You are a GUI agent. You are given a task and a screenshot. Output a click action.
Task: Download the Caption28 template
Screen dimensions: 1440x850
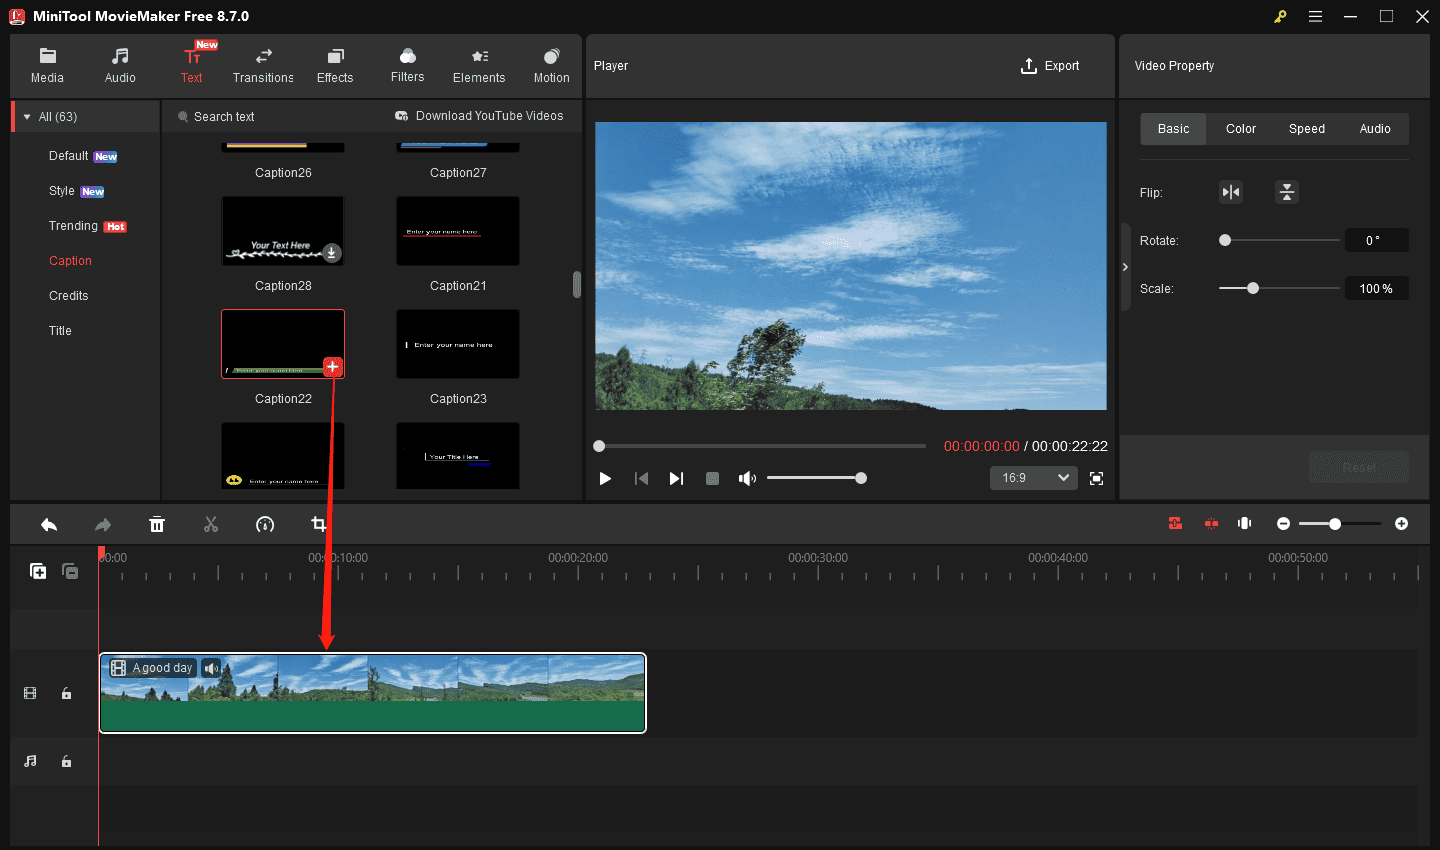pos(332,253)
